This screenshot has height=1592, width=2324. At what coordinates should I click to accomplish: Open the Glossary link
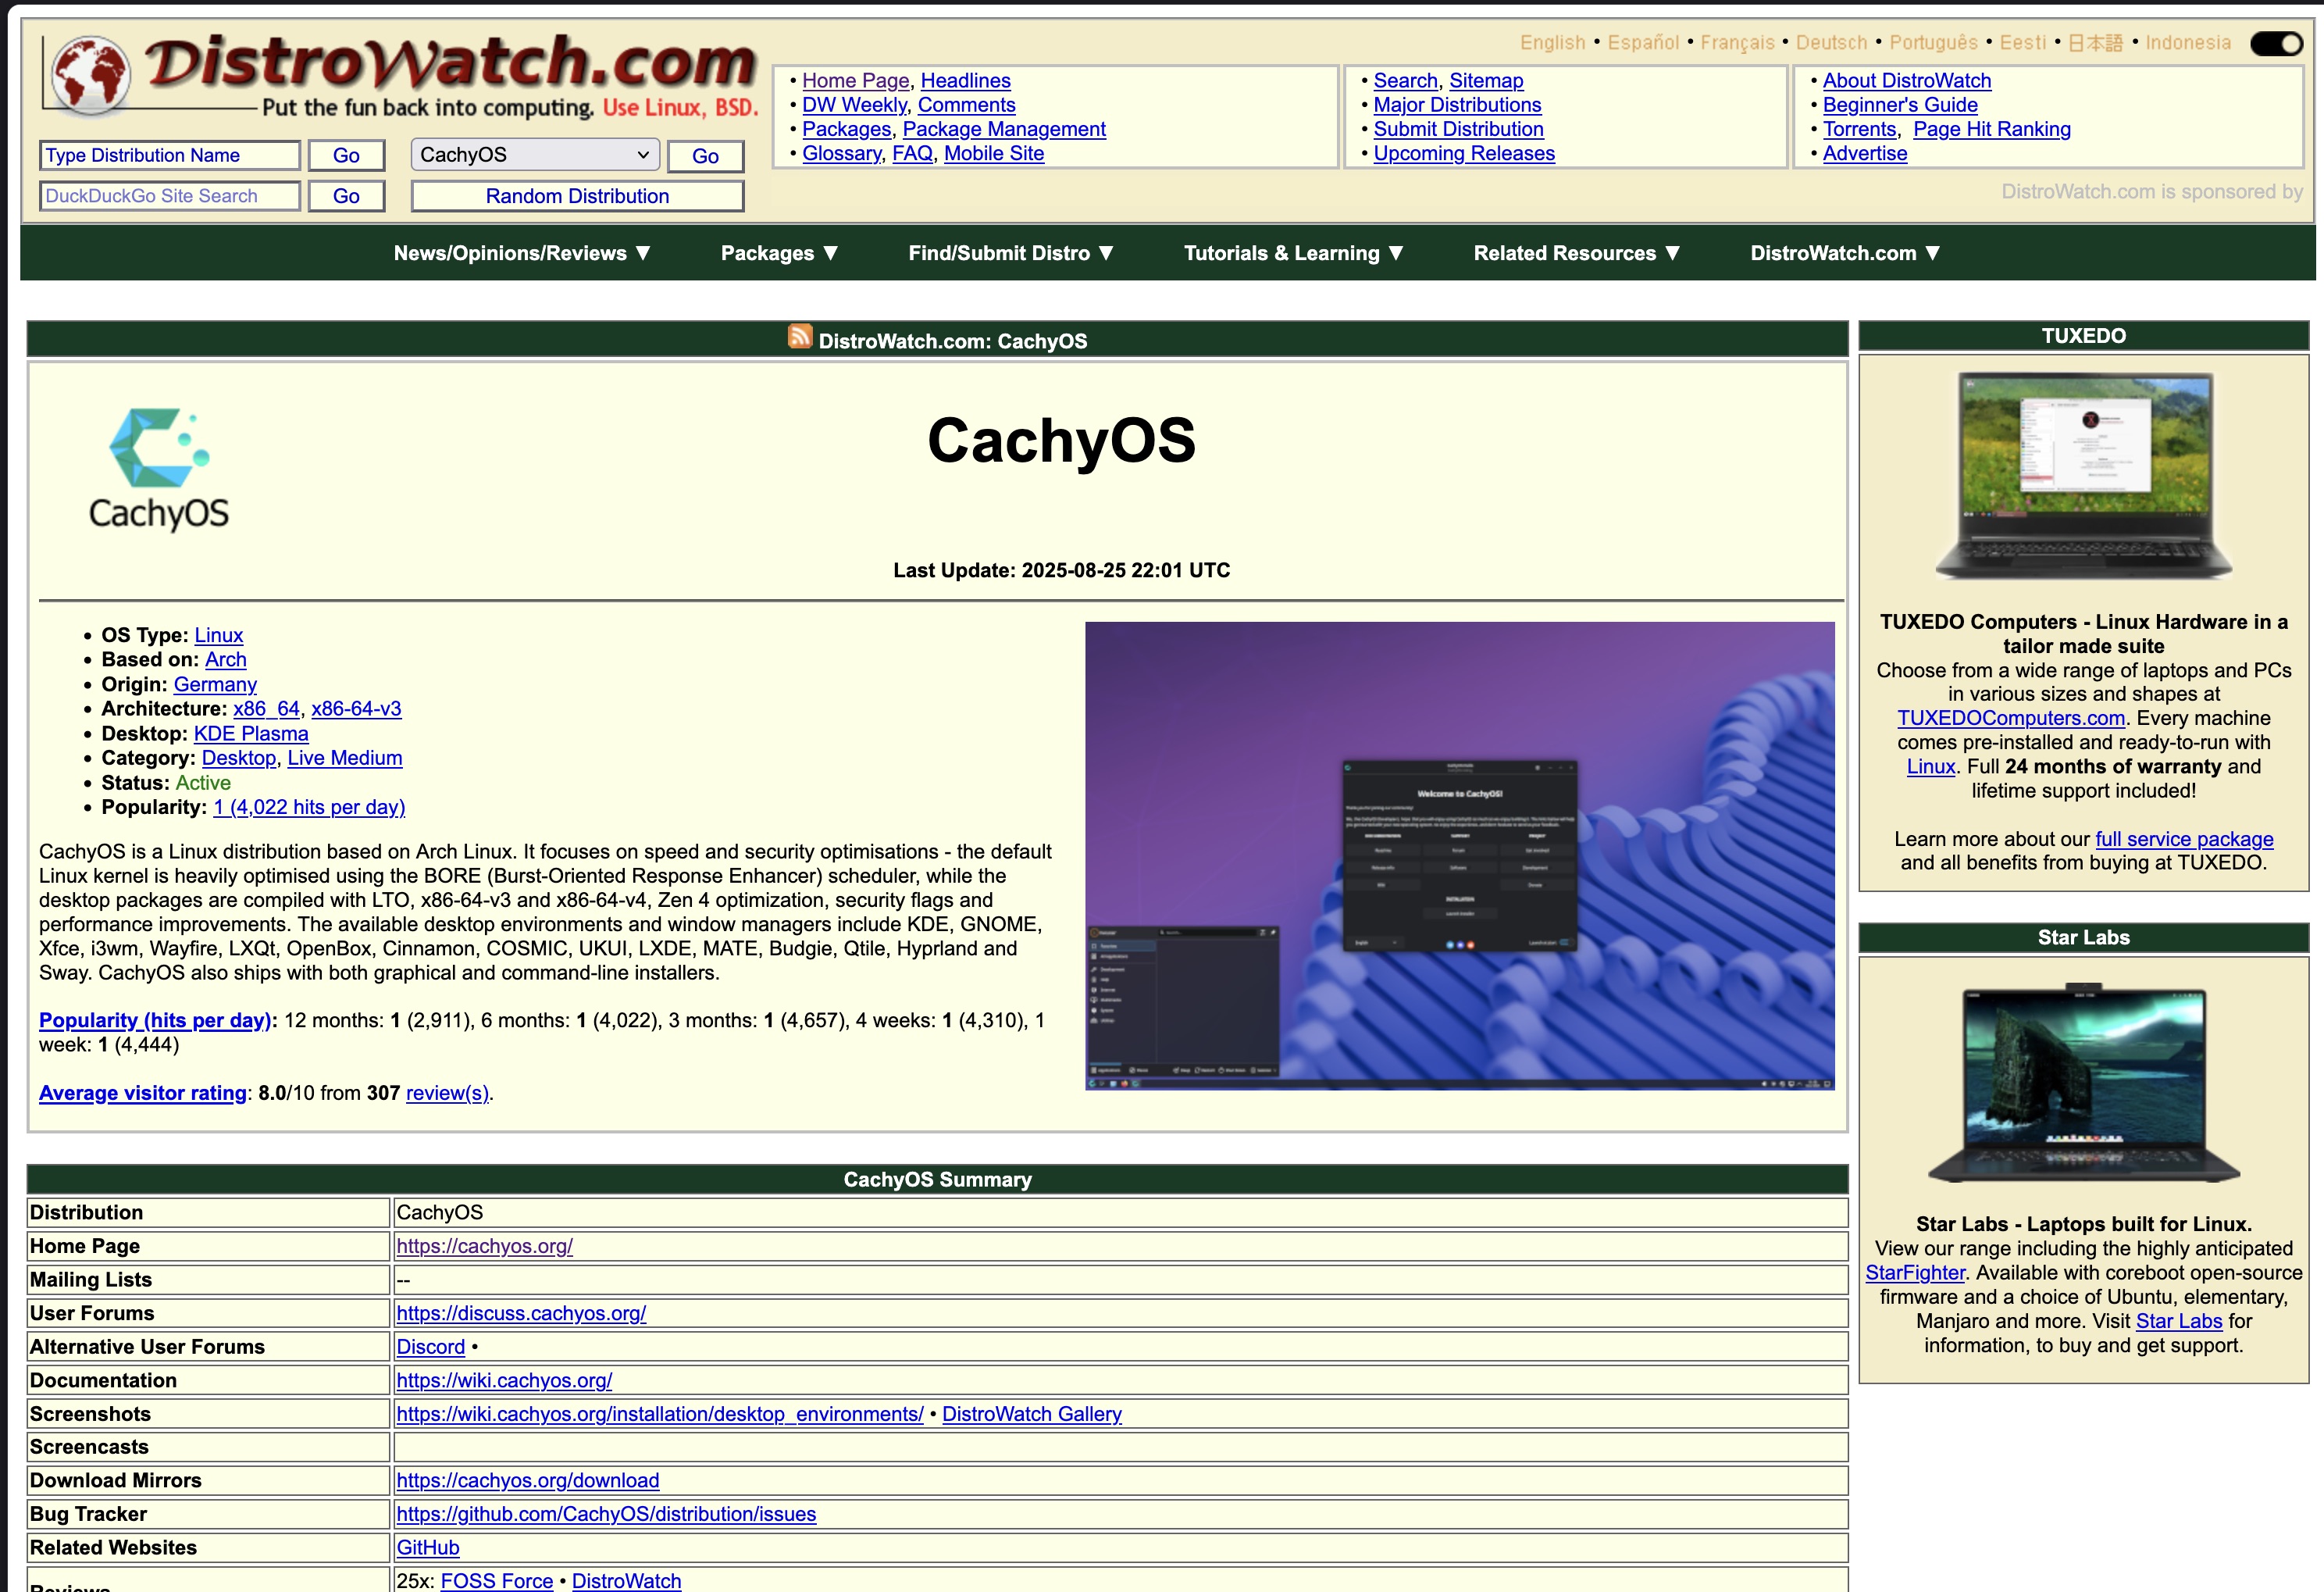841,153
